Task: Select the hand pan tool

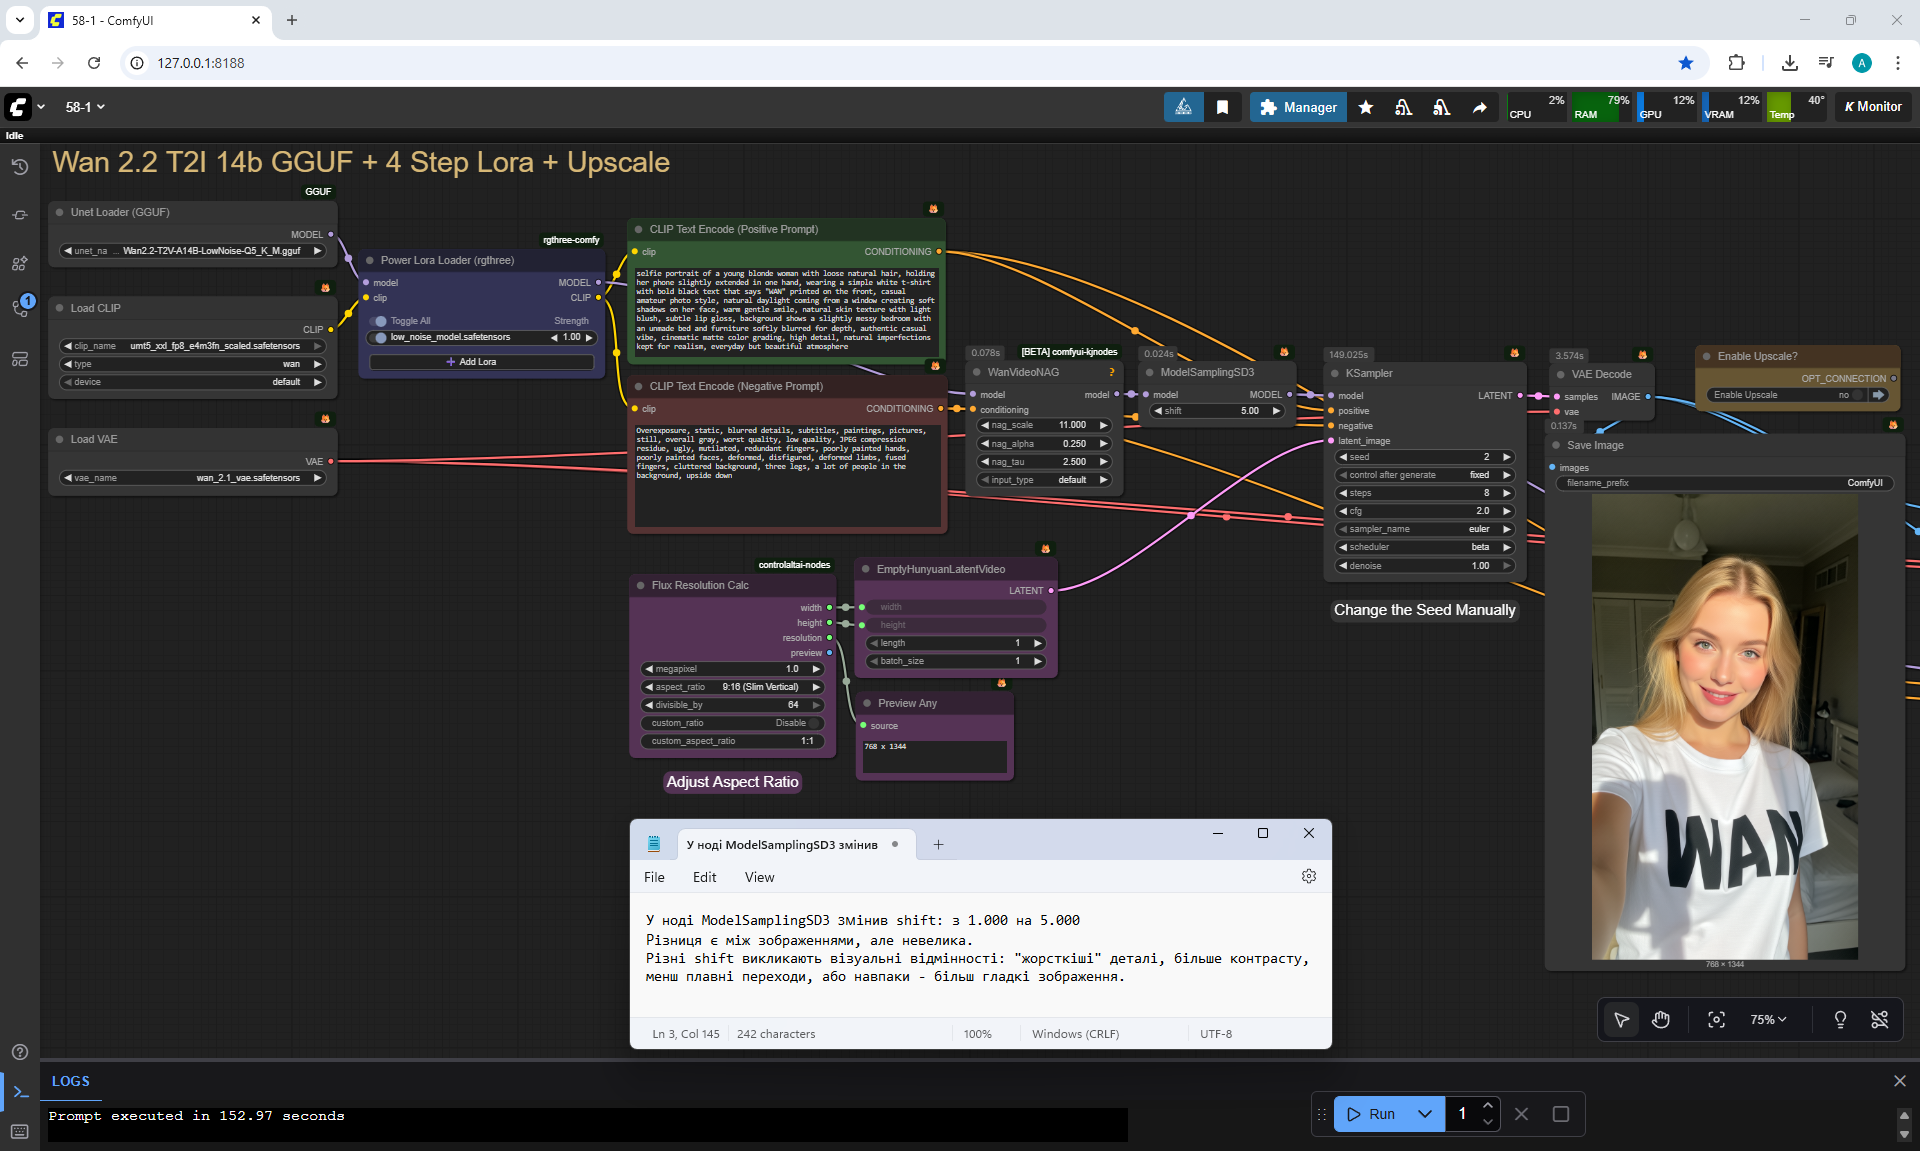Action: tap(1661, 1019)
